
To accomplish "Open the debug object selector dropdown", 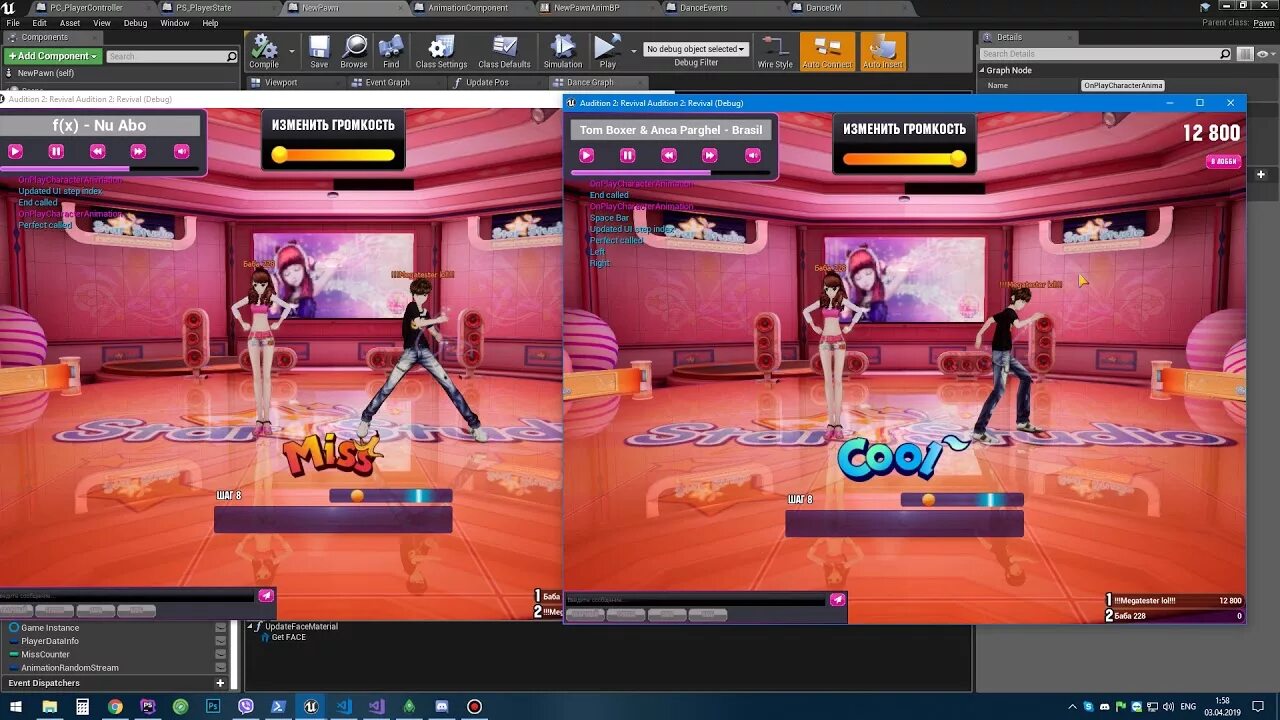I will (x=696, y=49).
